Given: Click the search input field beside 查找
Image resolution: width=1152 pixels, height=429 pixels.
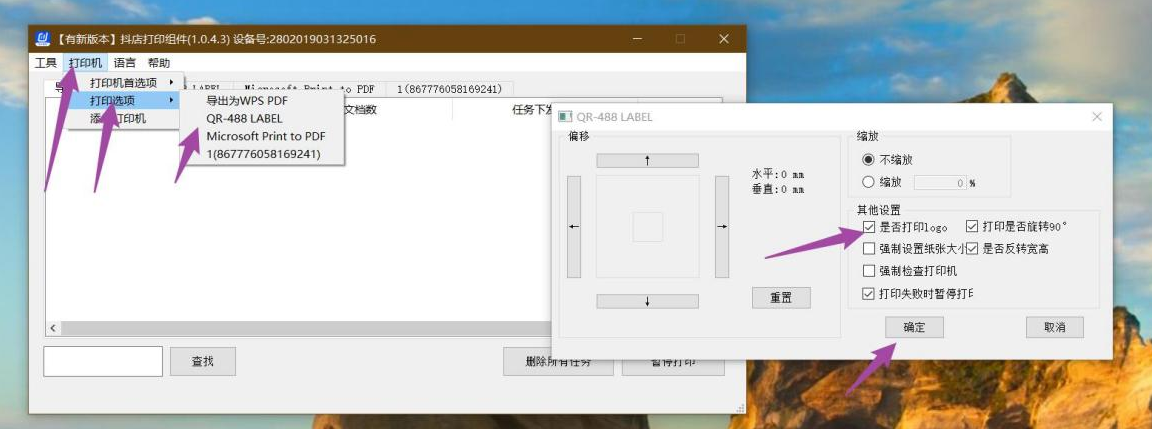Looking at the screenshot, I should (x=103, y=361).
